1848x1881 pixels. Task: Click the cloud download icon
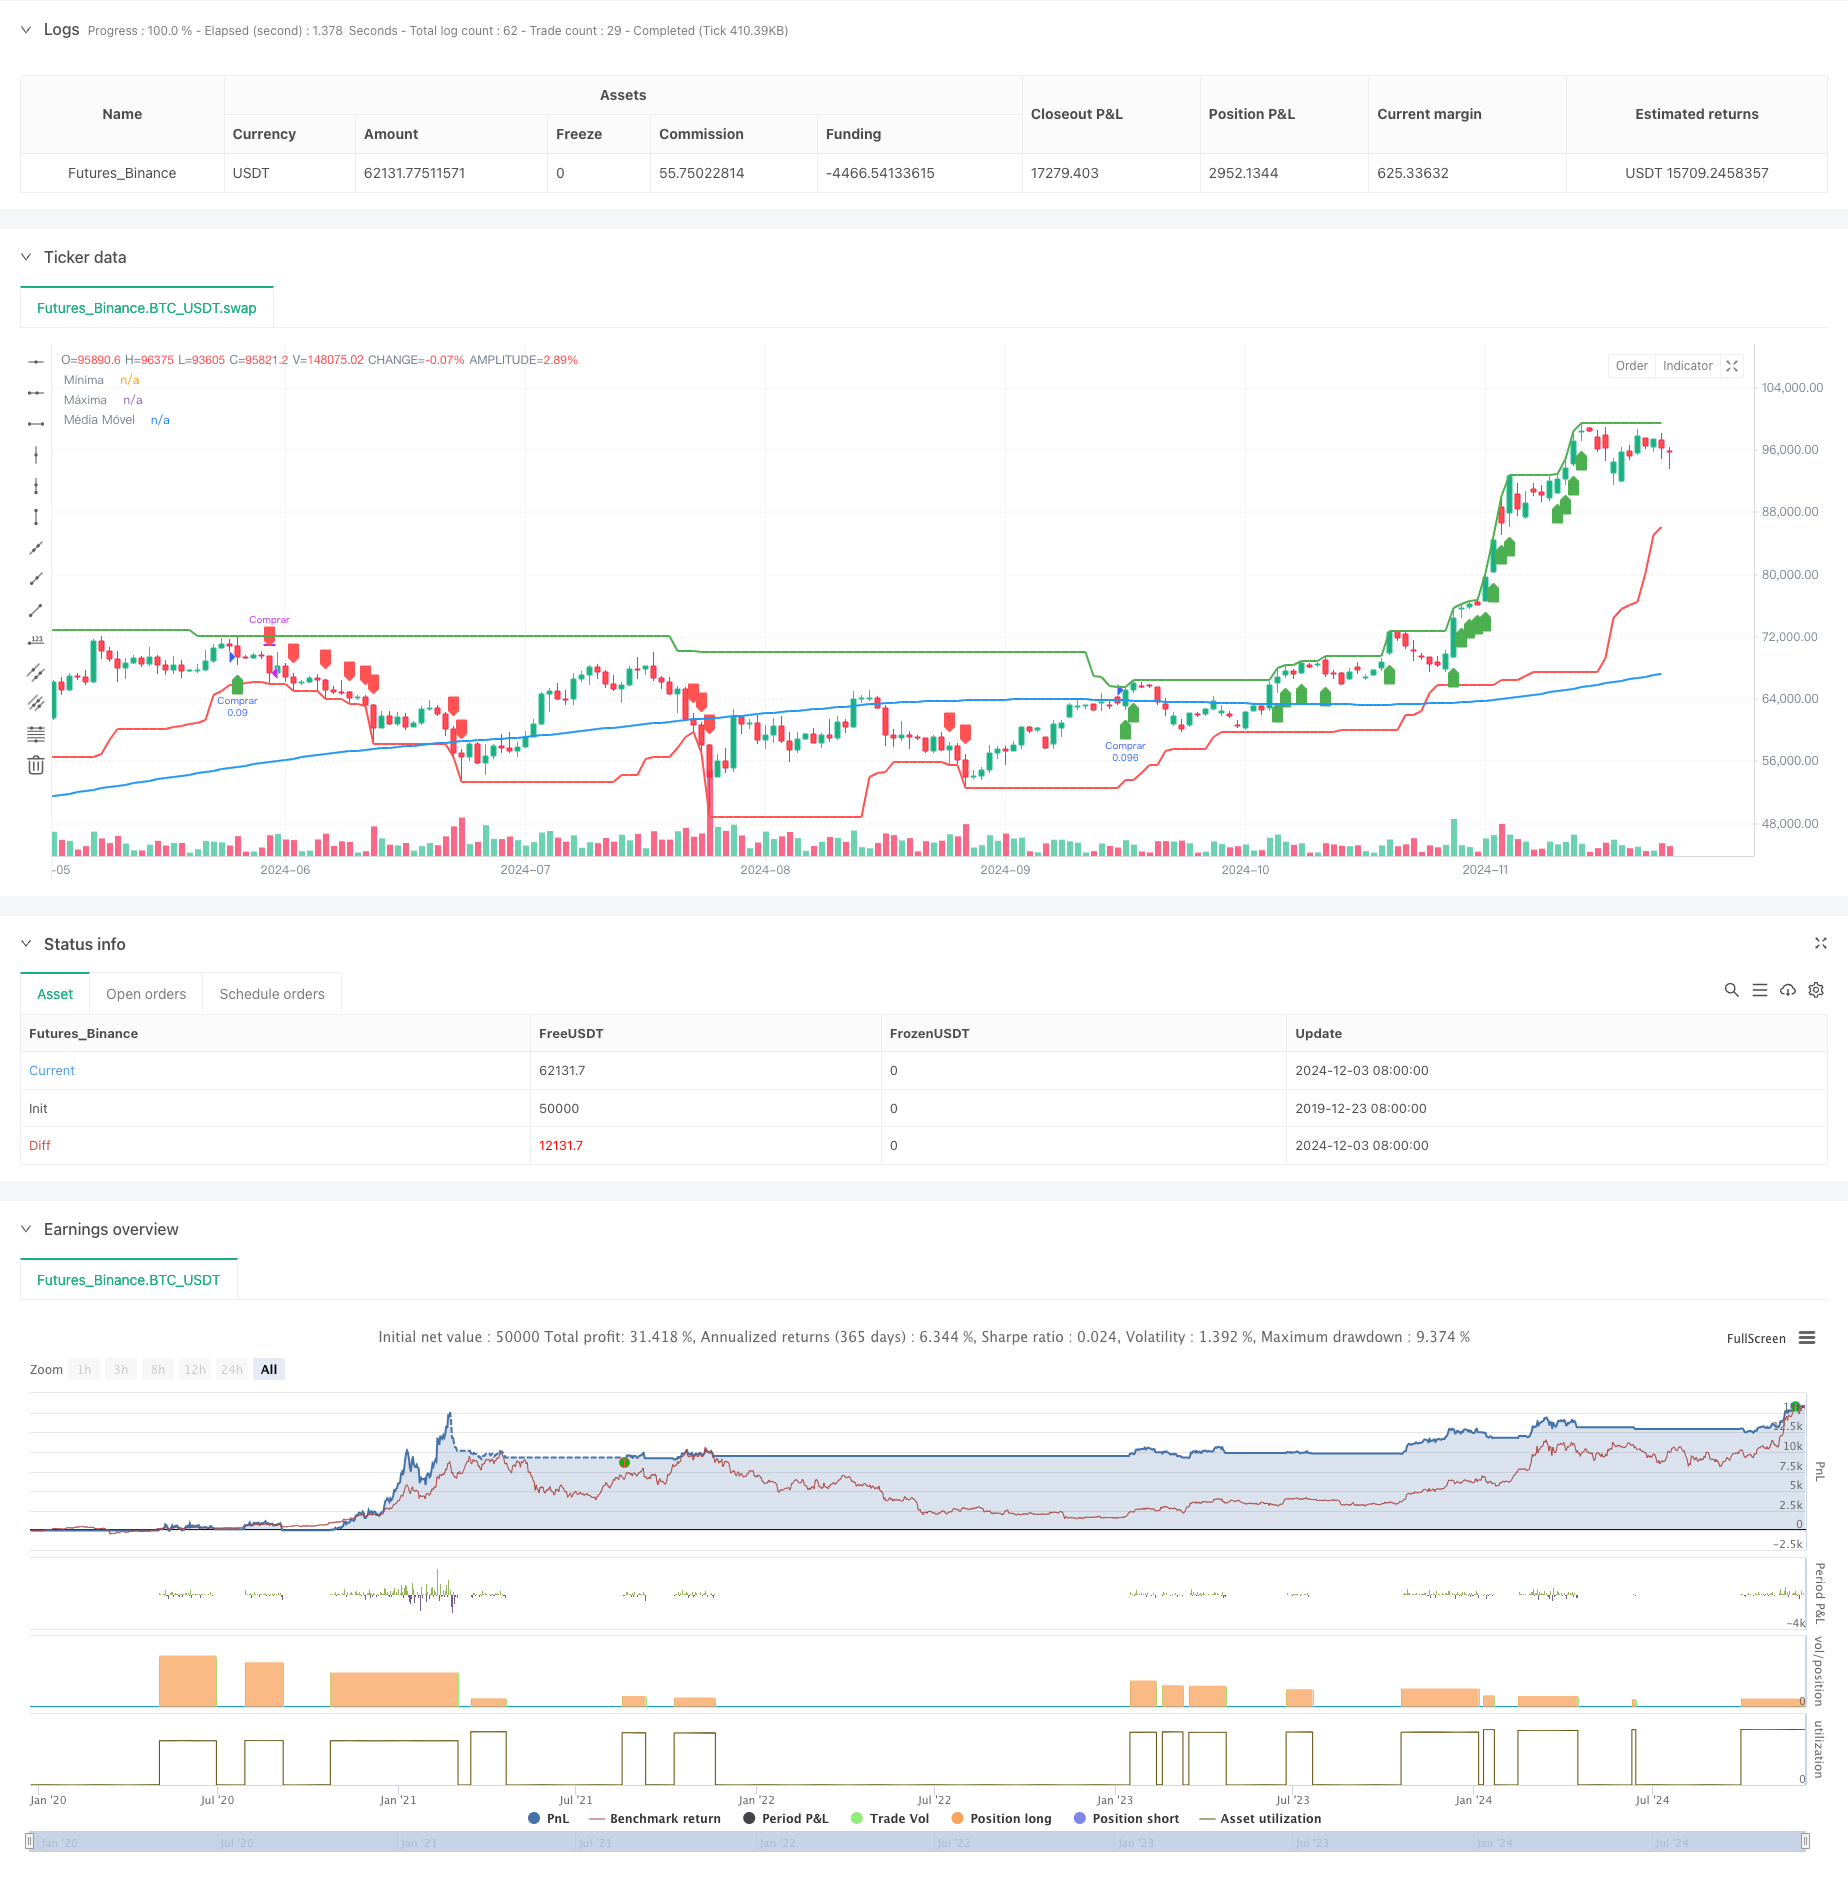click(1788, 990)
